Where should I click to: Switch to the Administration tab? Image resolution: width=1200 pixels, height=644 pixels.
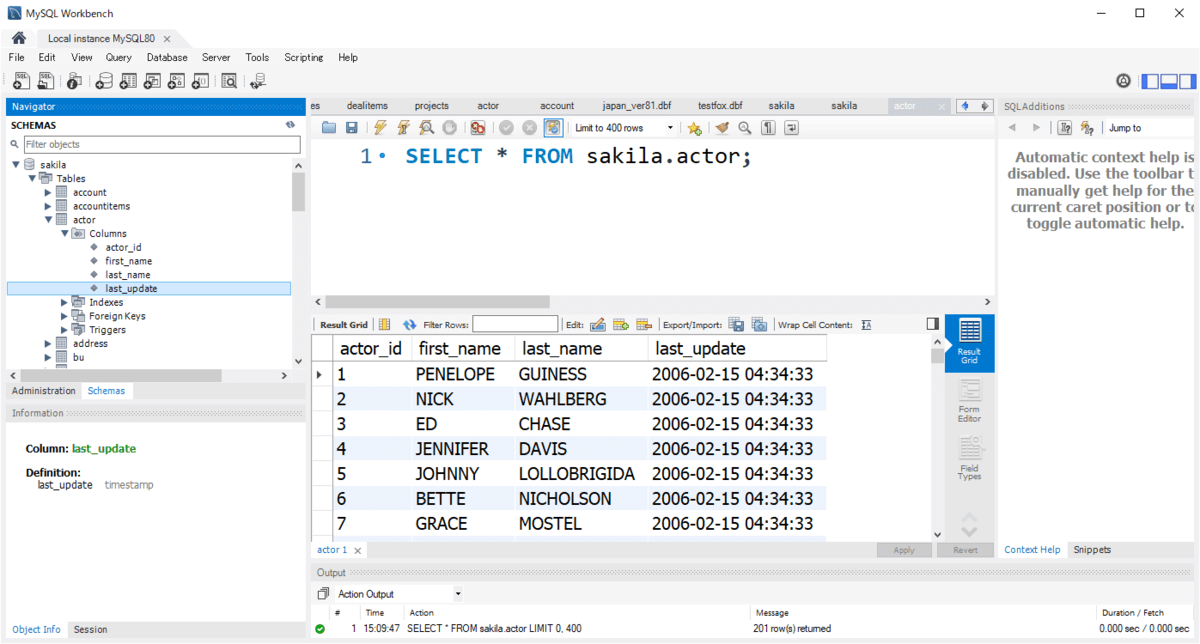point(43,391)
